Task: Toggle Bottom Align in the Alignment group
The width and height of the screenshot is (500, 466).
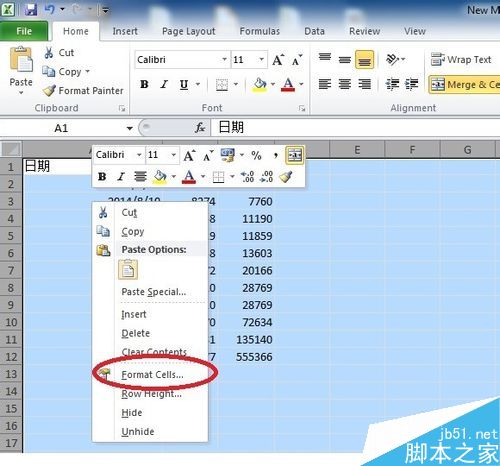Action: click(x=364, y=60)
